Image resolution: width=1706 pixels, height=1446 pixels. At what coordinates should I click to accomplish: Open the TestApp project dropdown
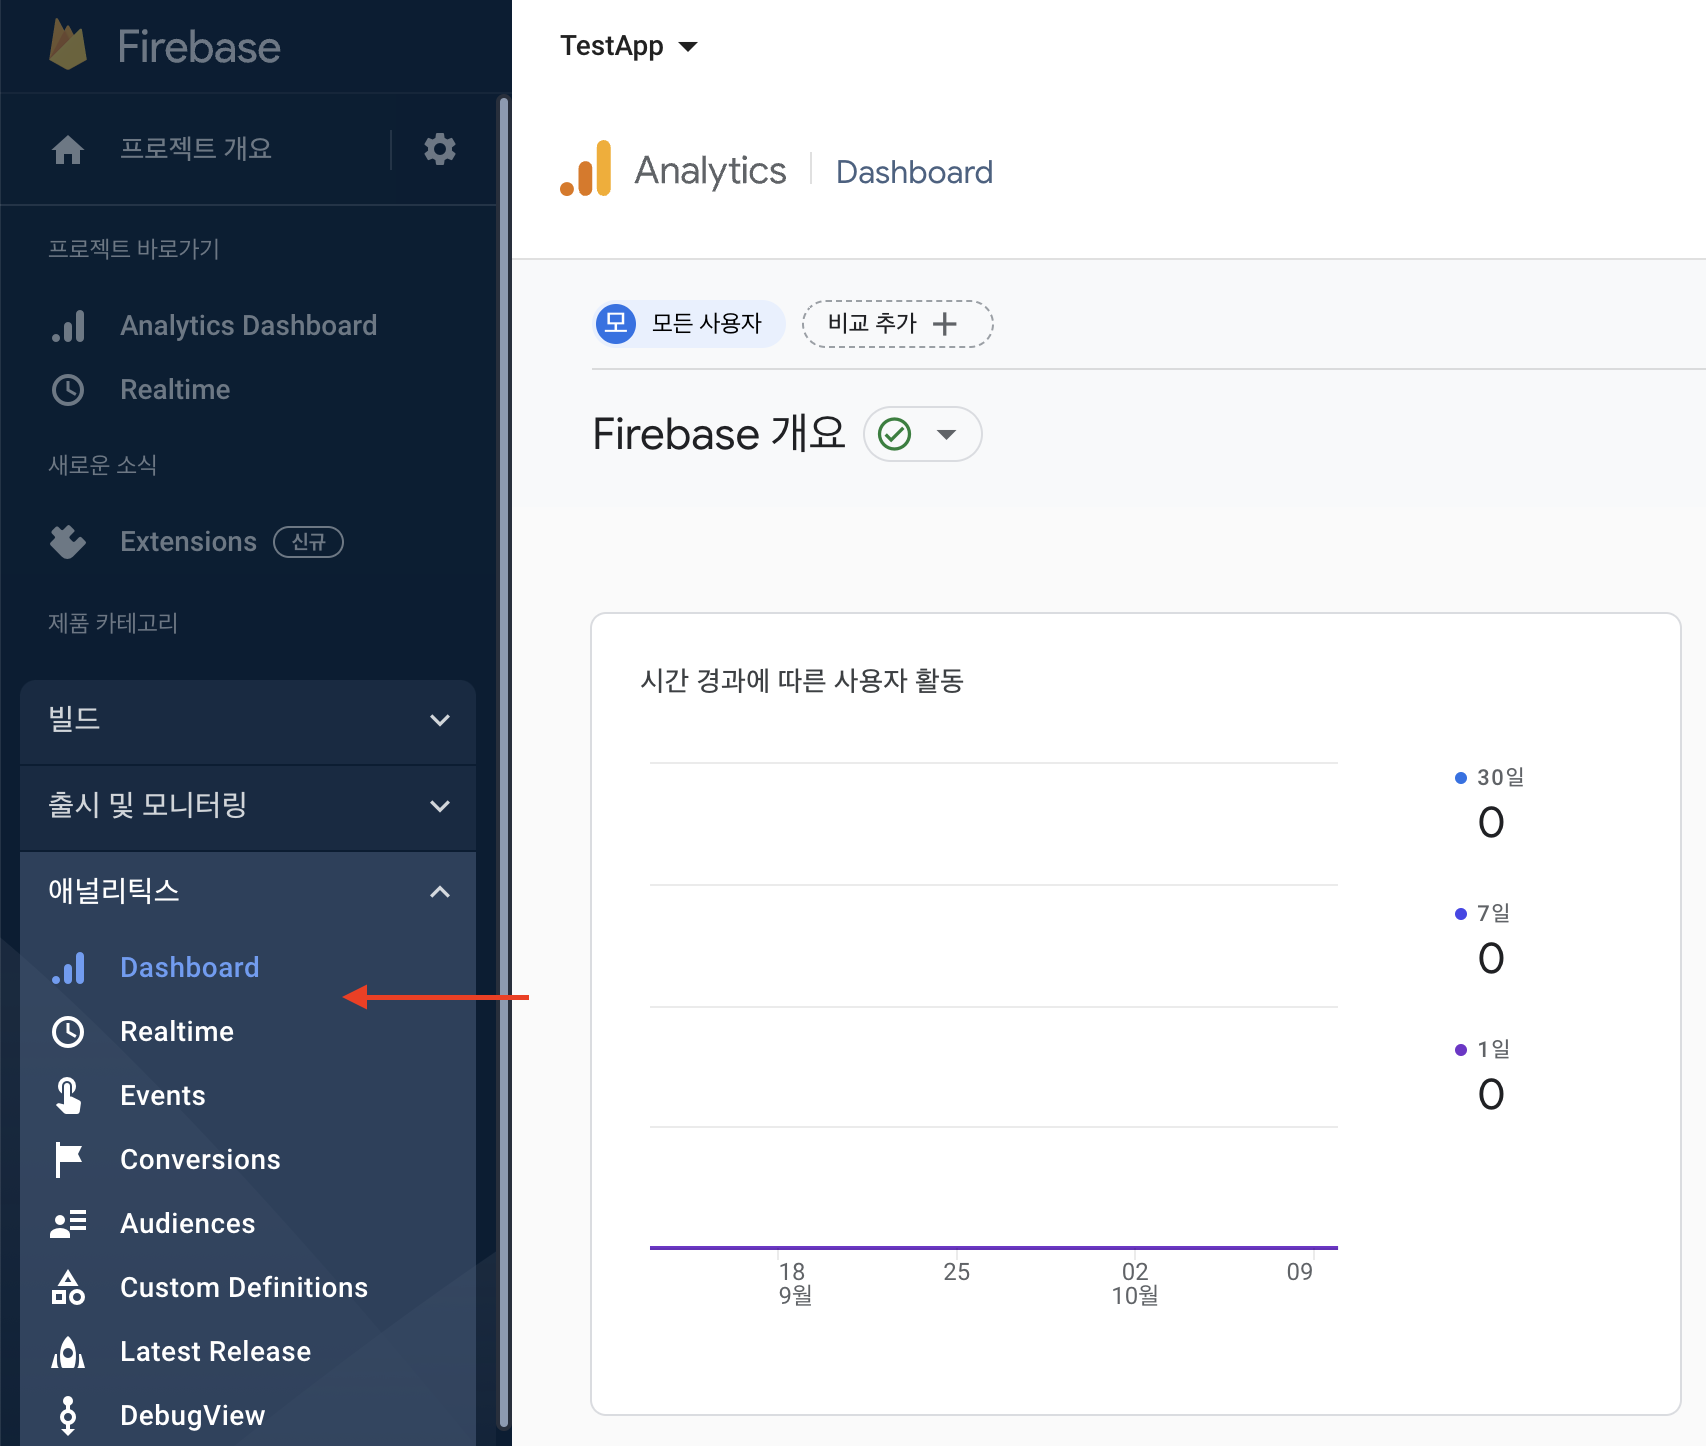pos(629,46)
